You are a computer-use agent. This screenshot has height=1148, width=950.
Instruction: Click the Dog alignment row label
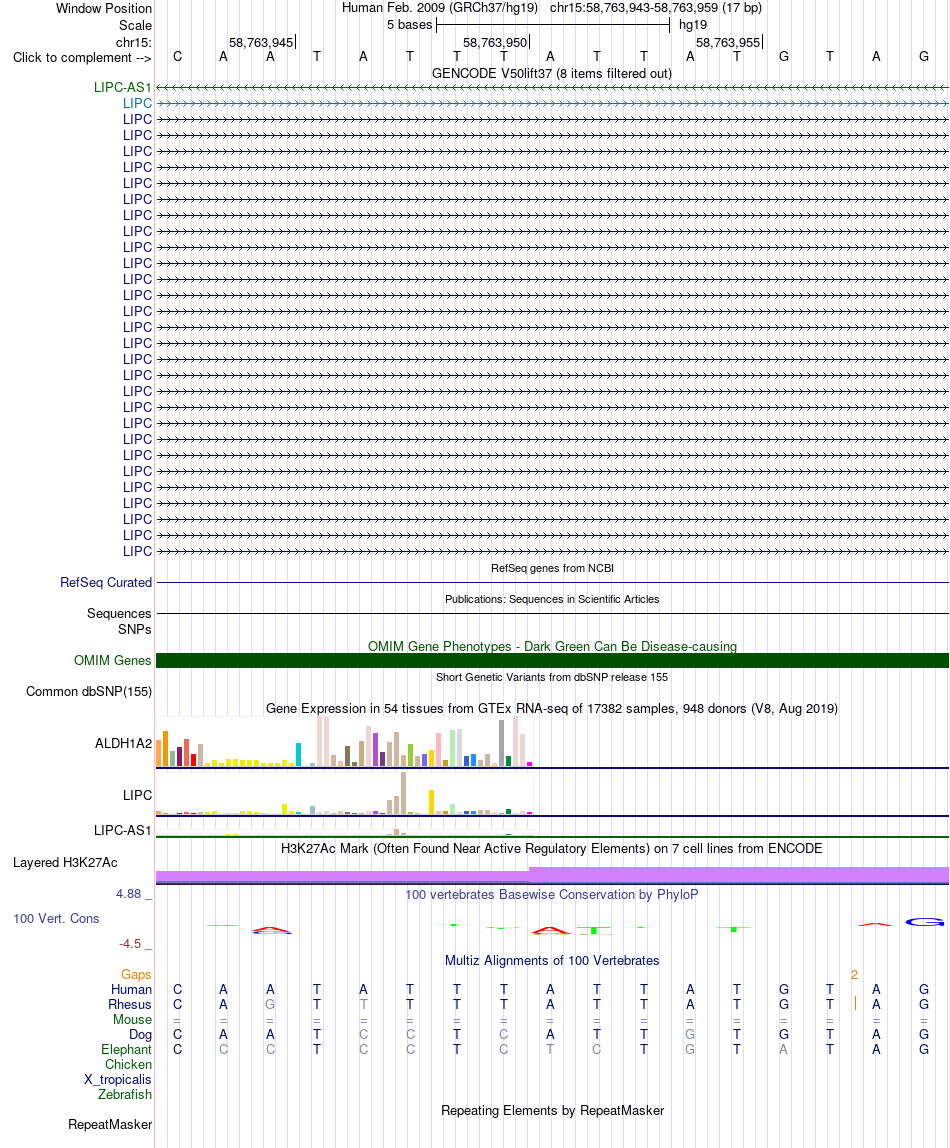tap(141, 1035)
